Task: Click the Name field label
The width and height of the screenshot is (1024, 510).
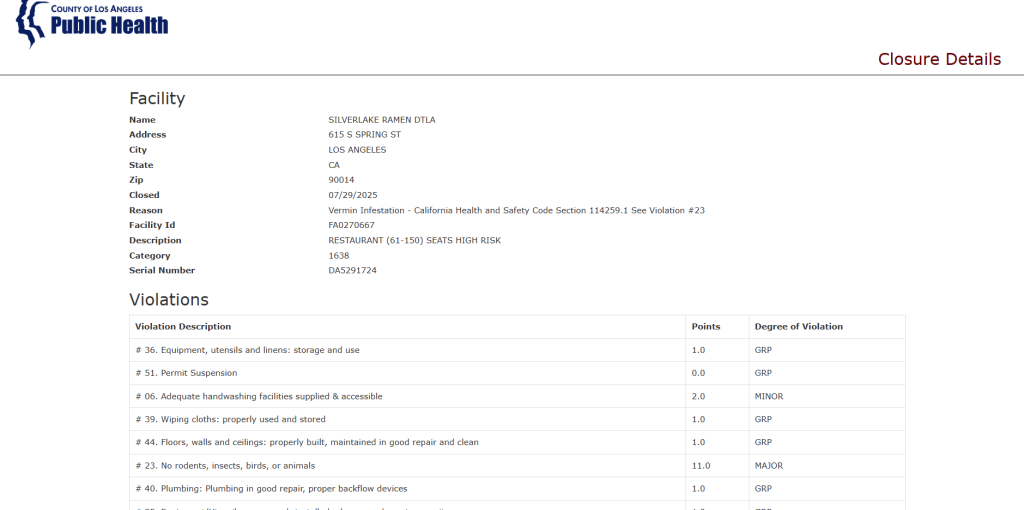Action: (x=142, y=120)
